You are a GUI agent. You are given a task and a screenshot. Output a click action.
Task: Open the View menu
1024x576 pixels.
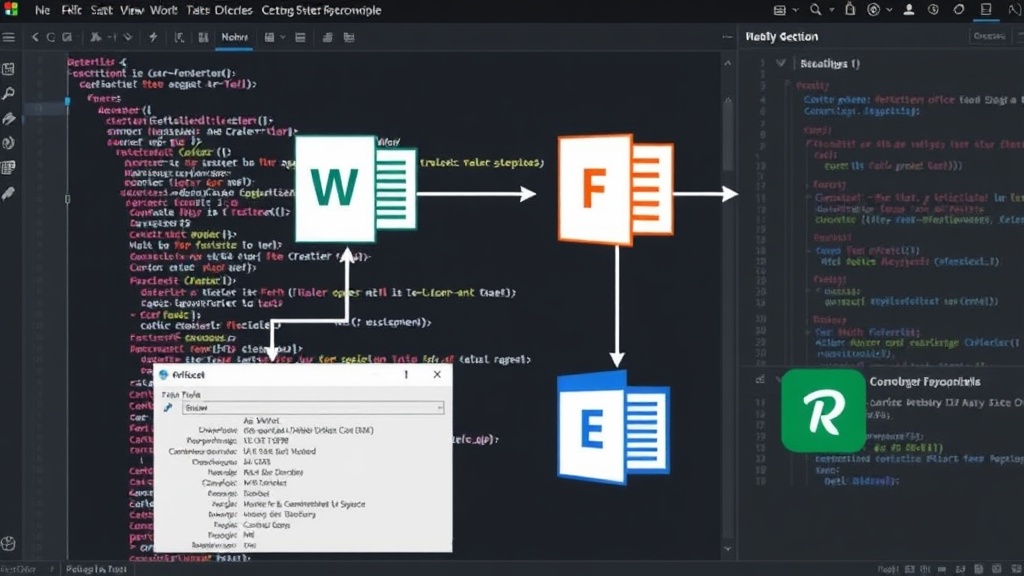[131, 10]
